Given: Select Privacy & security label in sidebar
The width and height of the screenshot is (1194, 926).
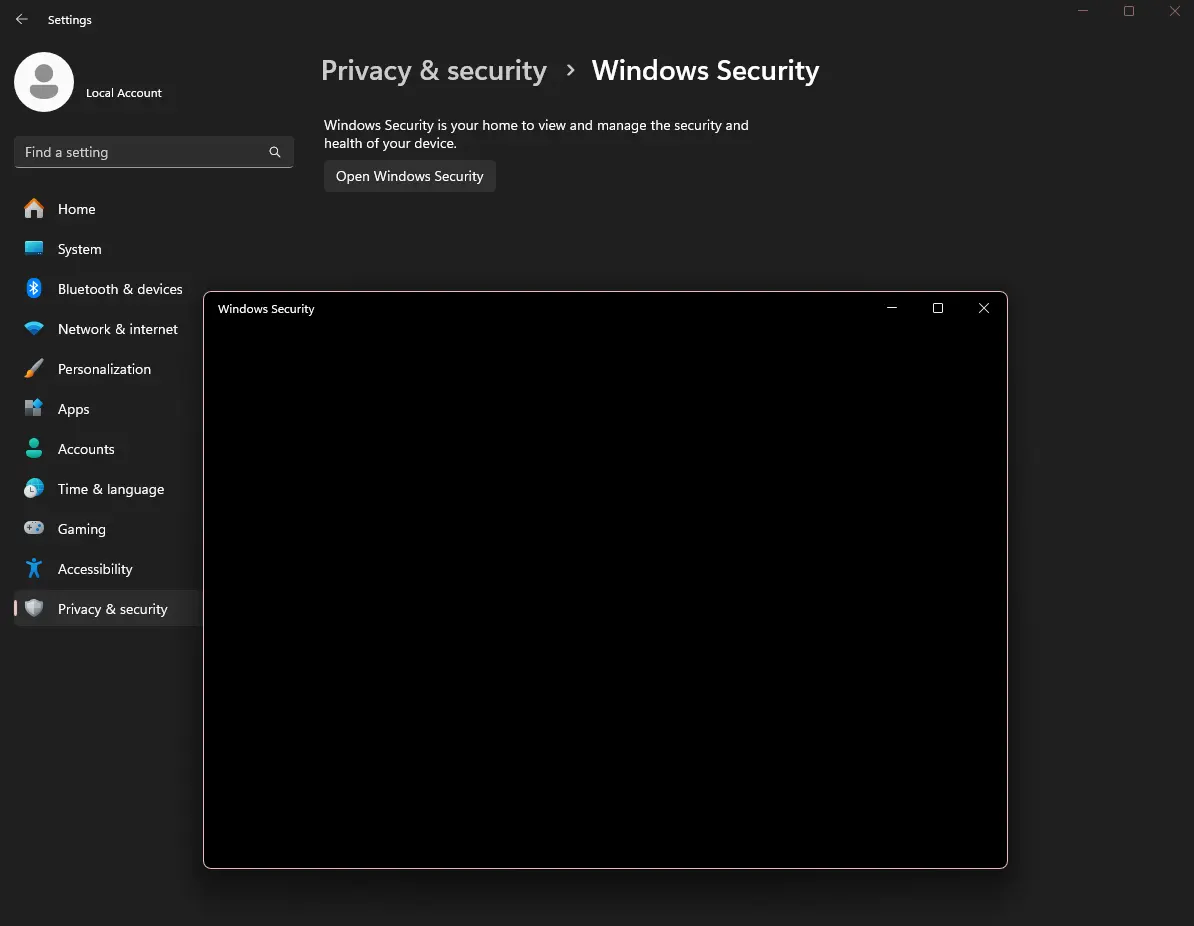Looking at the screenshot, I should (x=113, y=609).
